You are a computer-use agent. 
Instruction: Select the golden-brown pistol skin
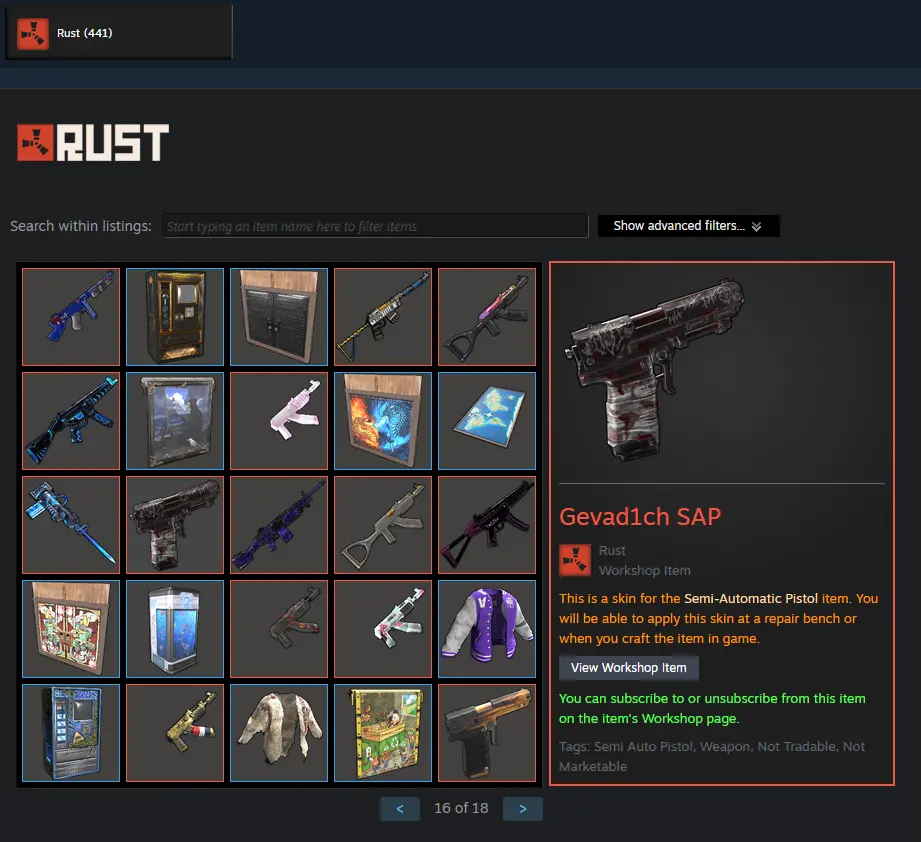coord(487,733)
